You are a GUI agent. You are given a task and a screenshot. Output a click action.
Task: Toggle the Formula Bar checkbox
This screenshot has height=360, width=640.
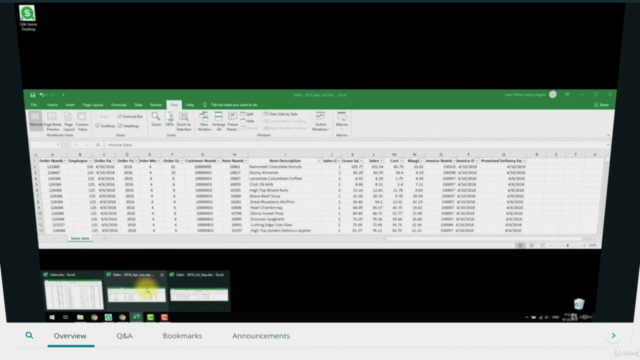[x=120, y=116]
